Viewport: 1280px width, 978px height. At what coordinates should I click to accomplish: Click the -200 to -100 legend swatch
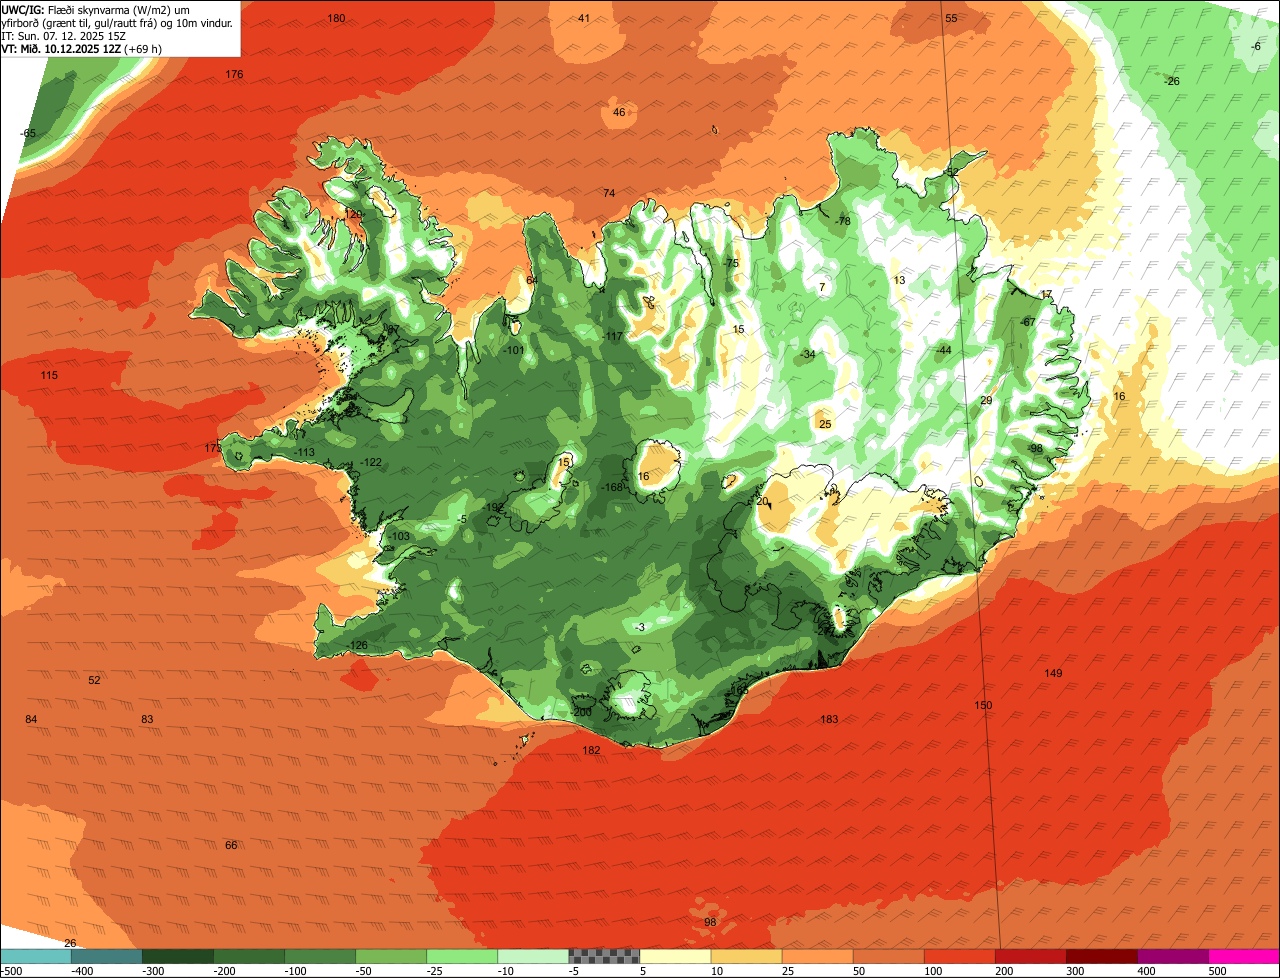[249, 956]
